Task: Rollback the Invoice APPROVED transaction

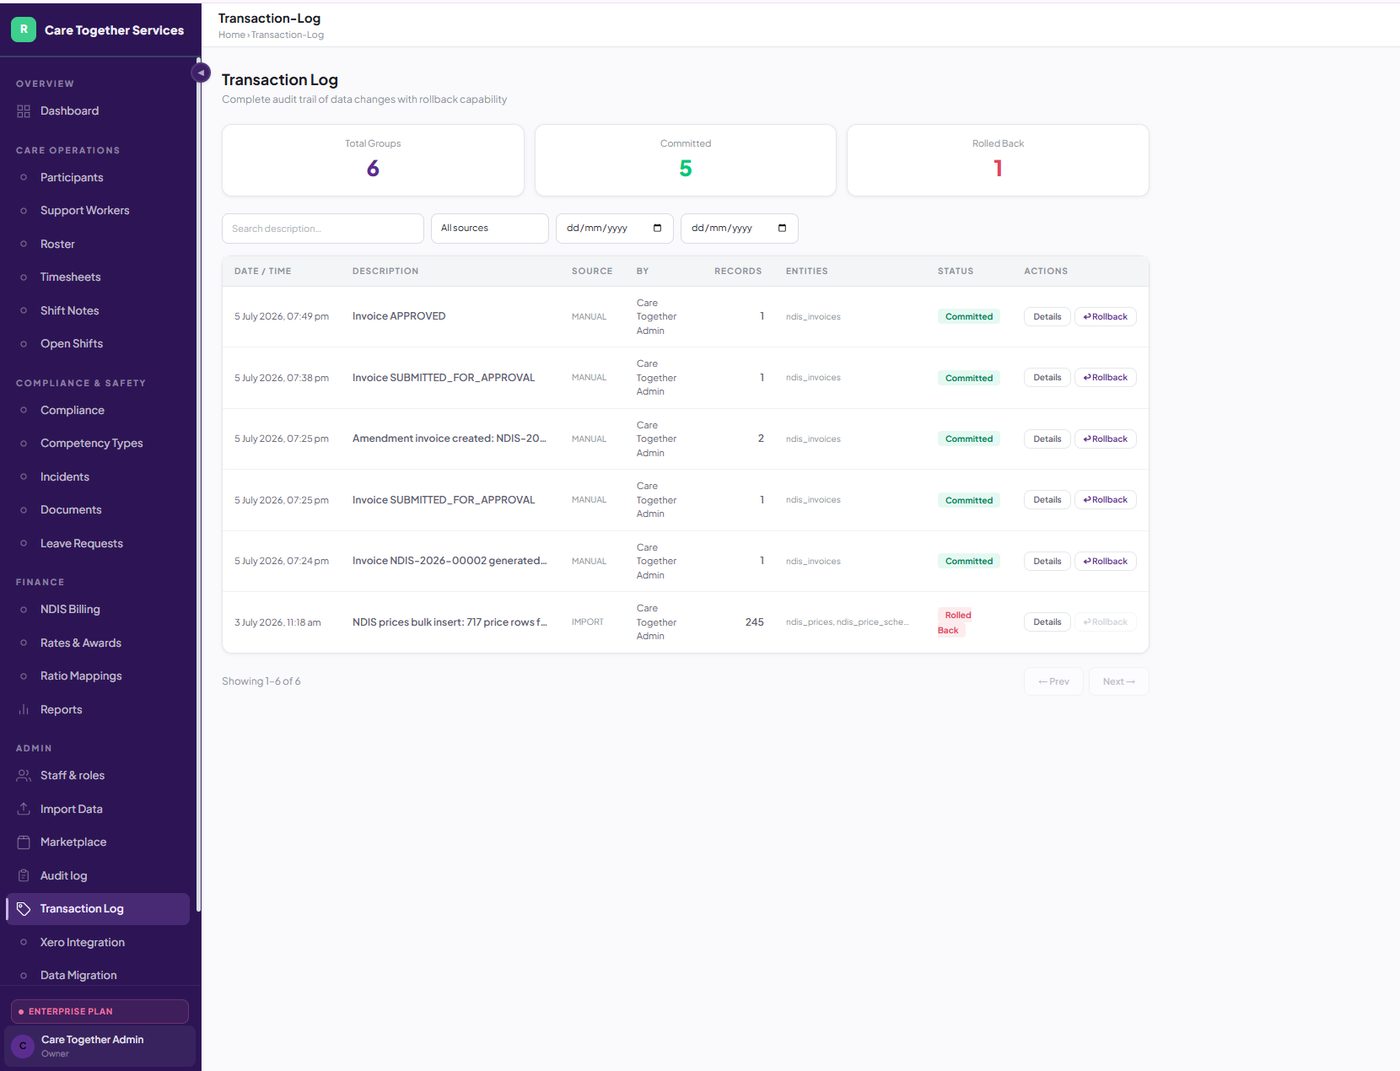Action: point(1105,317)
